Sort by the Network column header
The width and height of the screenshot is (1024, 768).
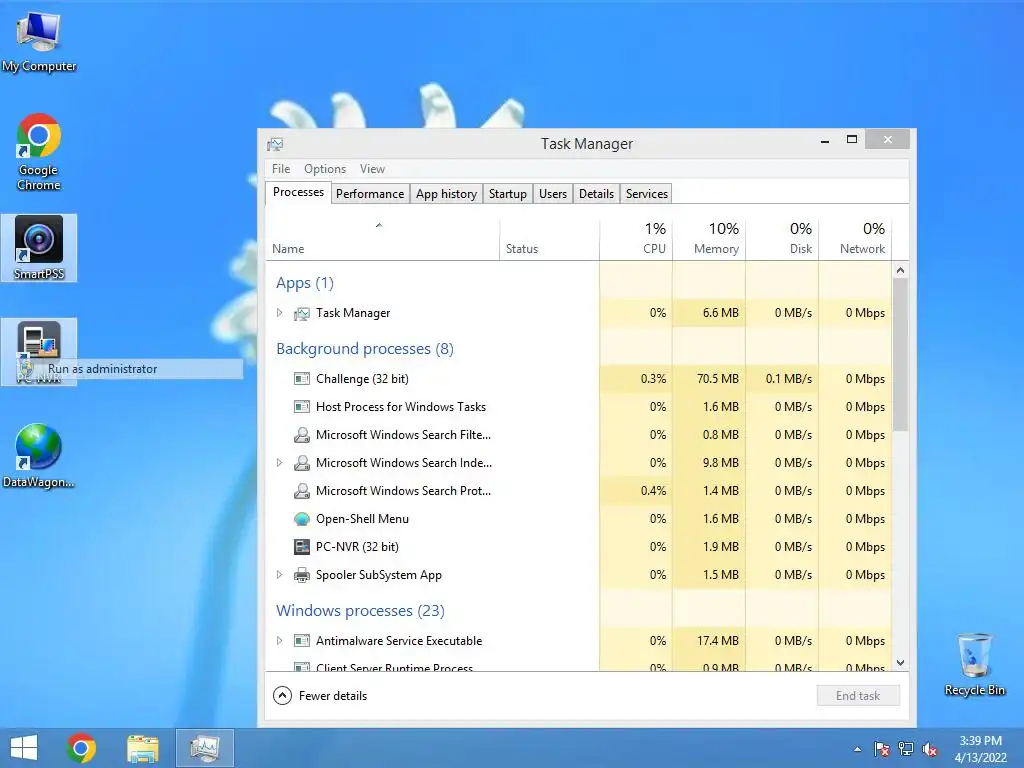click(855, 239)
